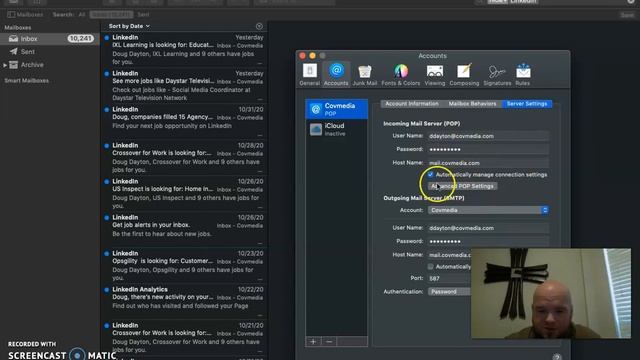Toggle Automatically manage connection settings for incoming
The image size is (640, 360).
[x=430, y=174]
